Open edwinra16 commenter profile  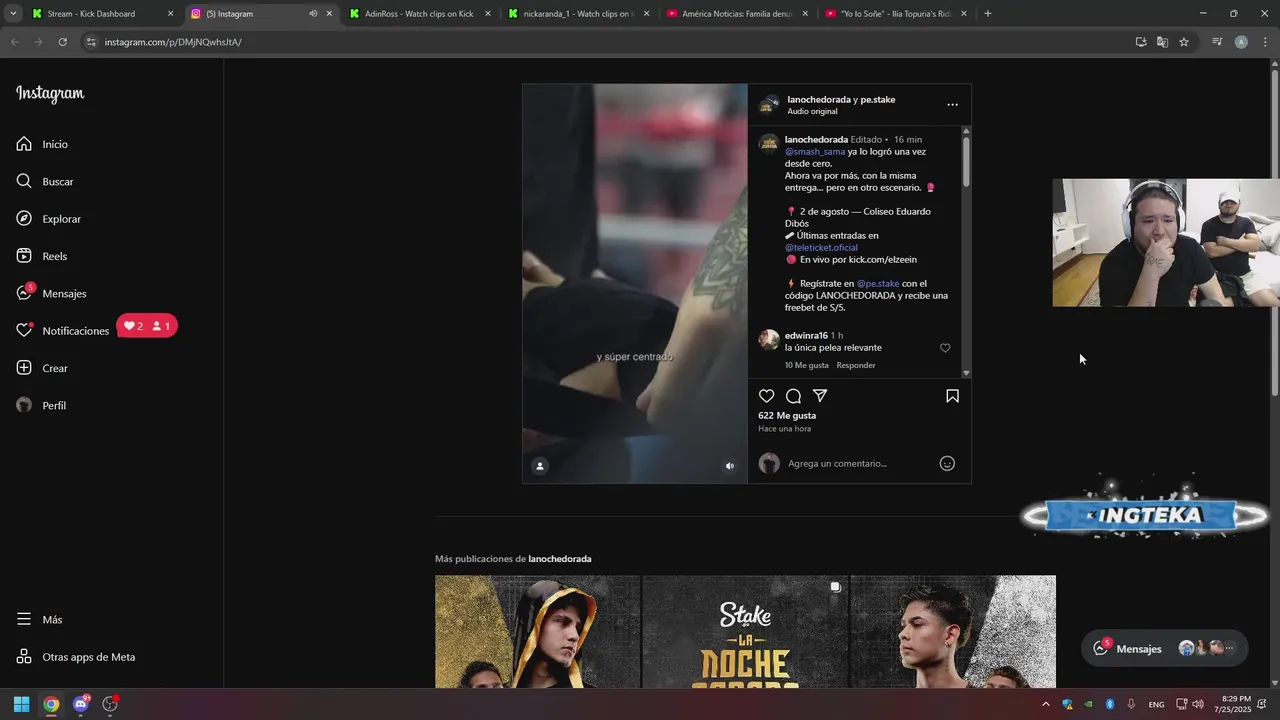[806, 335]
